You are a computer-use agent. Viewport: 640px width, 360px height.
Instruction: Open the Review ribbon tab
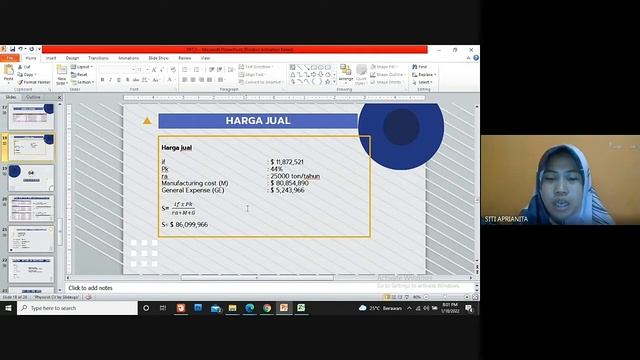pos(184,58)
